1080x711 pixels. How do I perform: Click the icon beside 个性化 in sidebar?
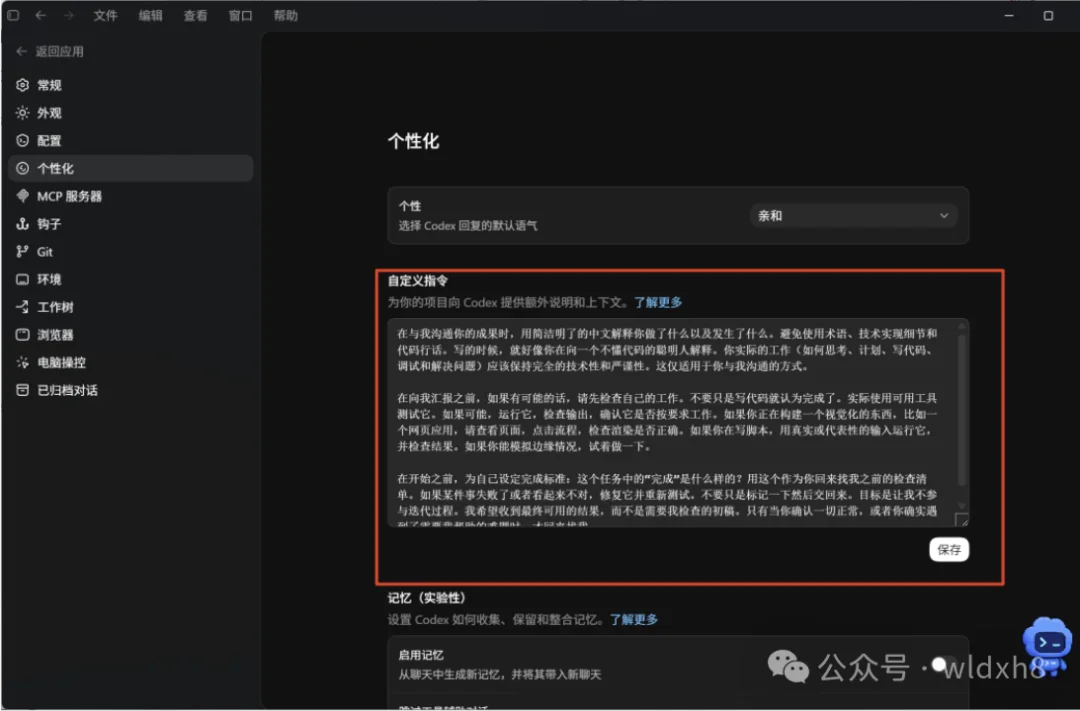click(23, 168)
